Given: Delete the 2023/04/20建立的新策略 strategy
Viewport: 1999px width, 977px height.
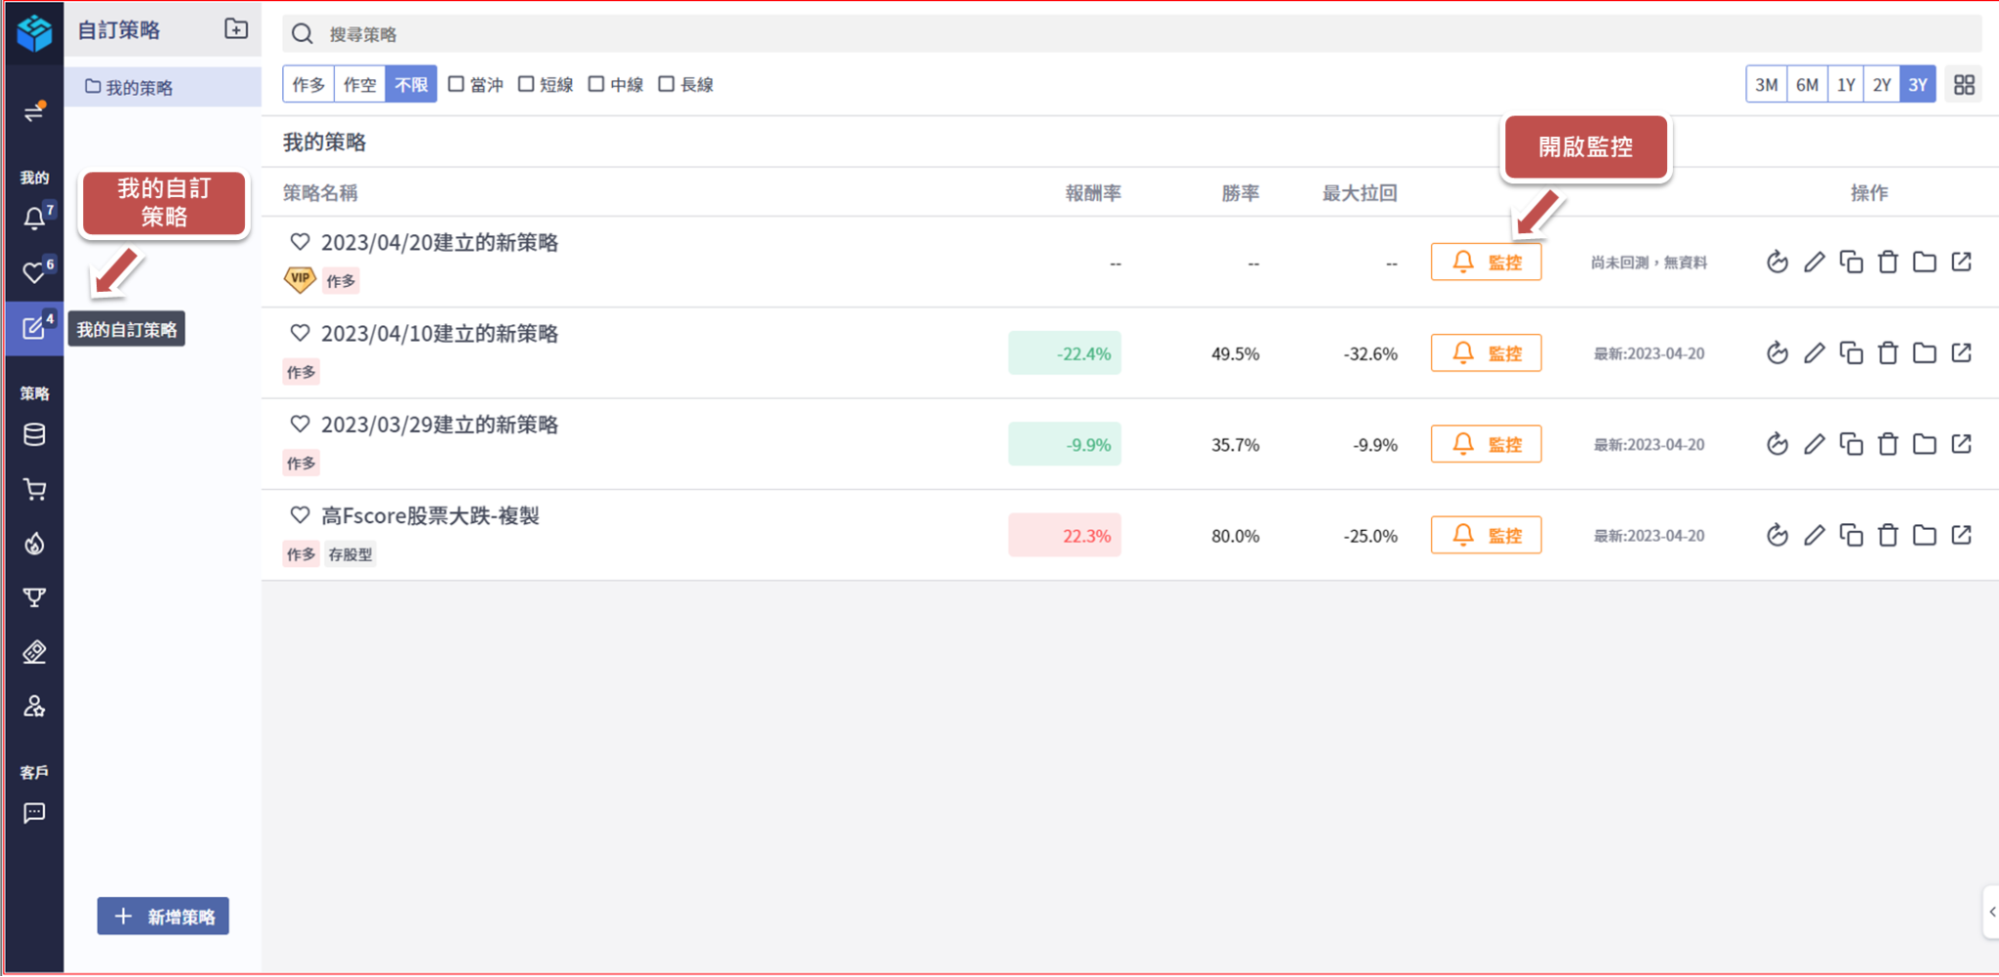Looking at the screenshot, I should [x=1888, y=262].
